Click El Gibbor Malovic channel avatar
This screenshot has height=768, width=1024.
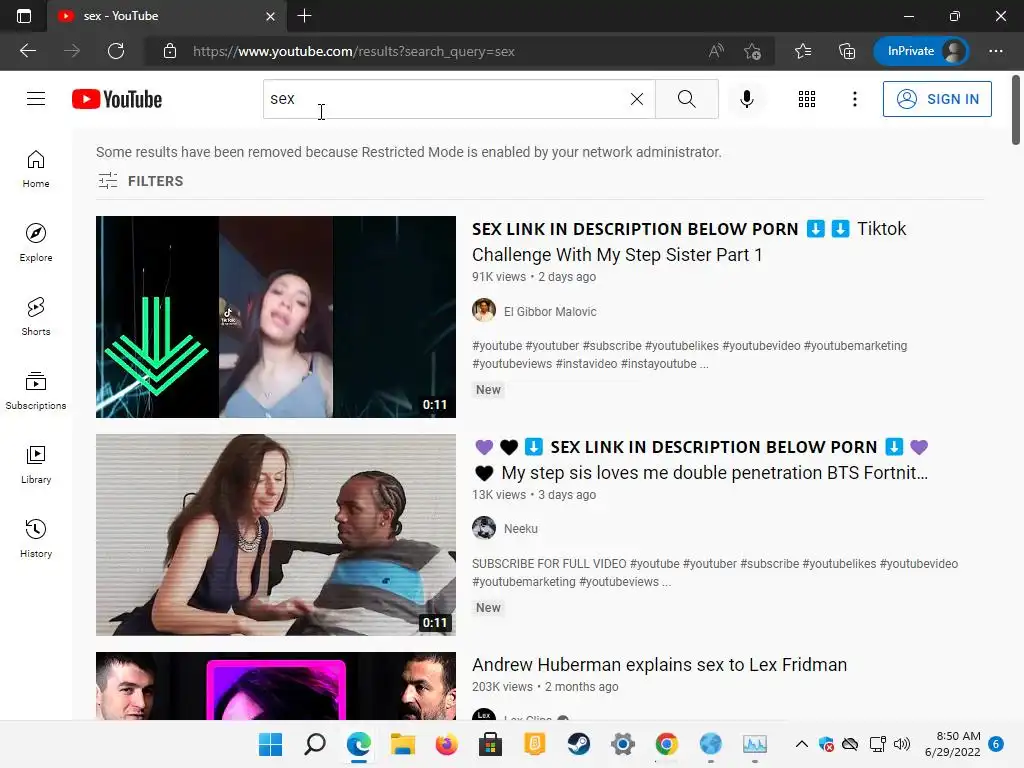484,310
